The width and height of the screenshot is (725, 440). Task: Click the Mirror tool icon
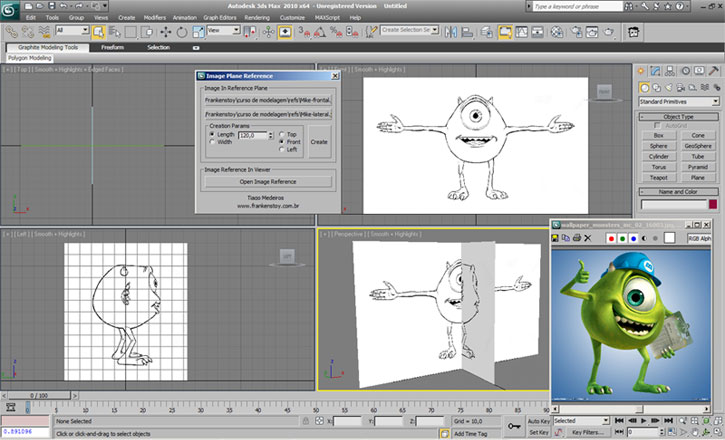click(x=451, y=32)
